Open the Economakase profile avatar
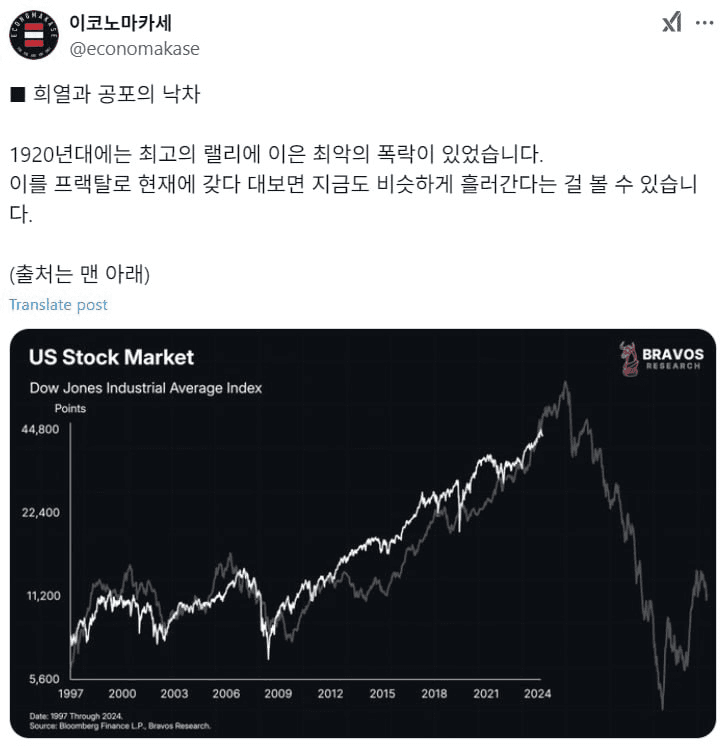This screenshot has height=750, width=727. point(34,35)
